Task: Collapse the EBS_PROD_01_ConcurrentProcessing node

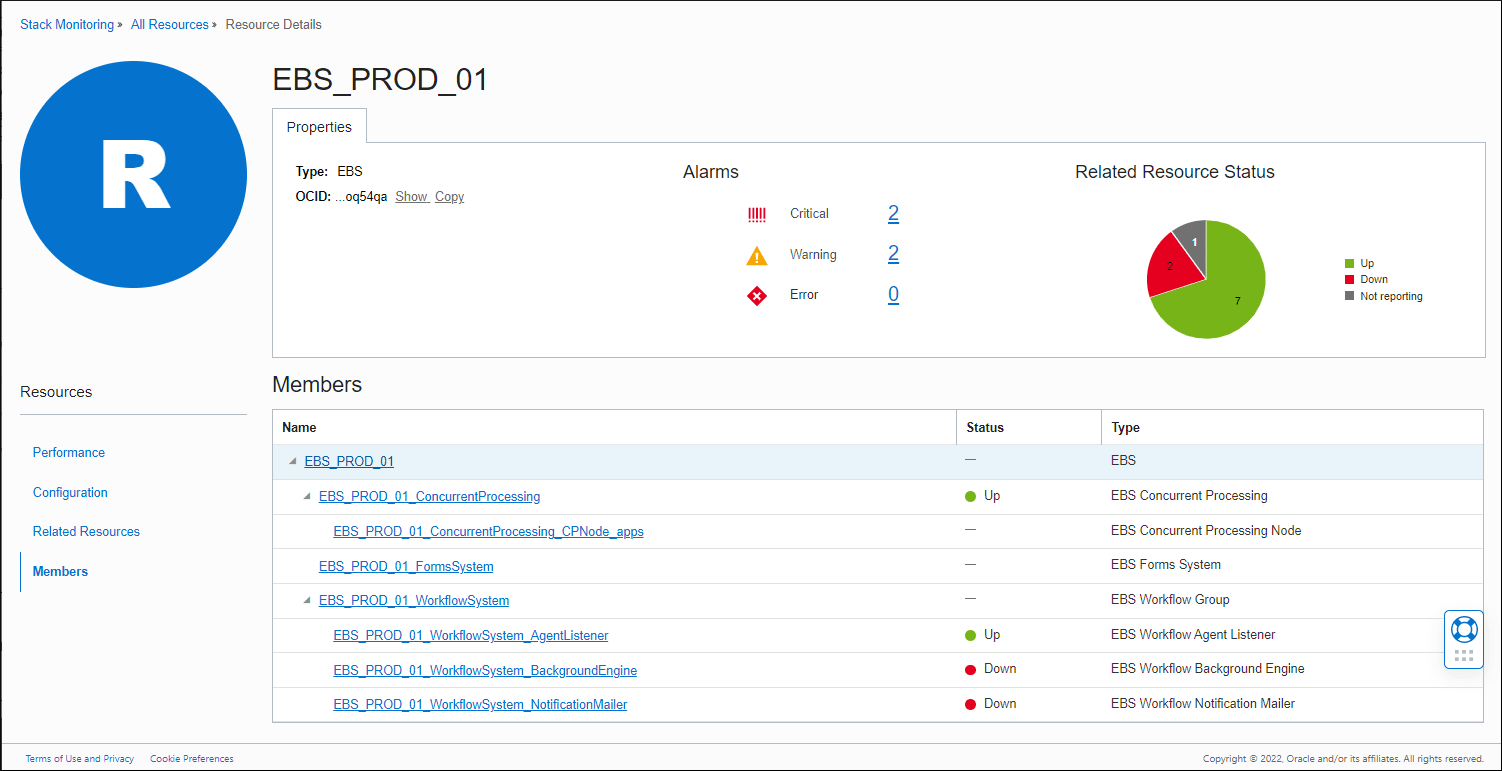Action: 306,496
